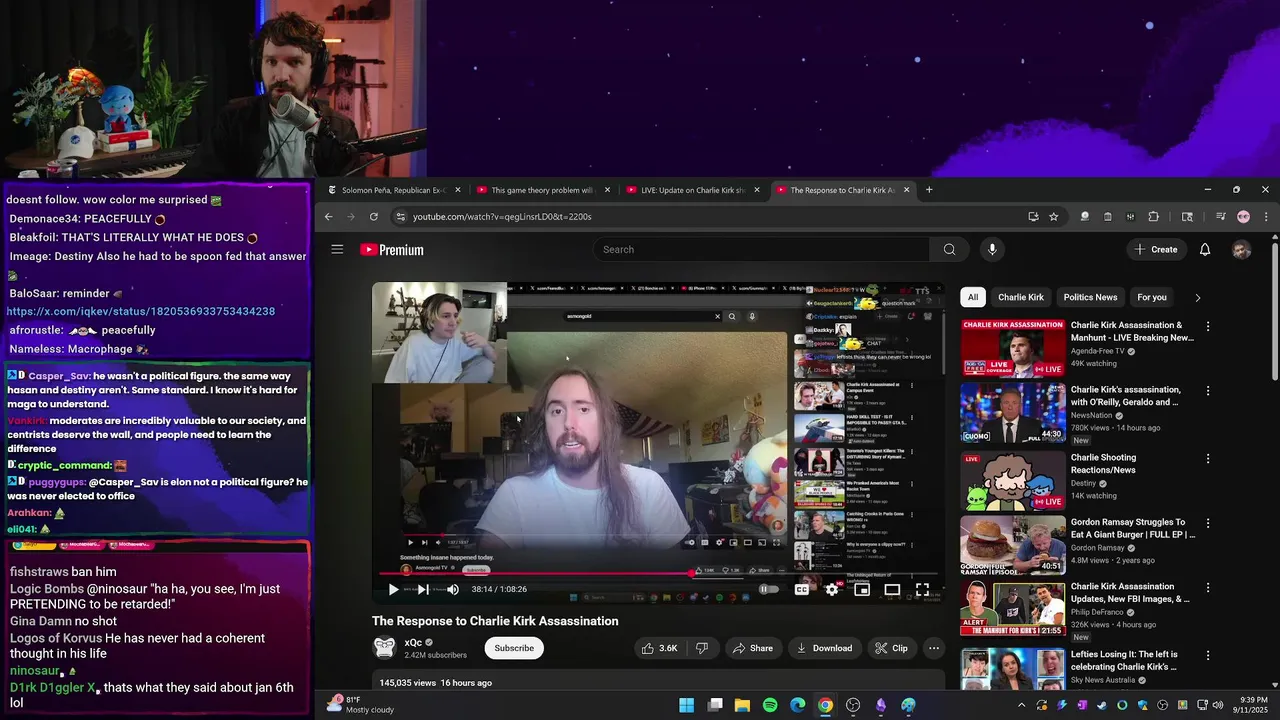Open video settings gear
Screen dimensions: 1280x720
(831, 590)
